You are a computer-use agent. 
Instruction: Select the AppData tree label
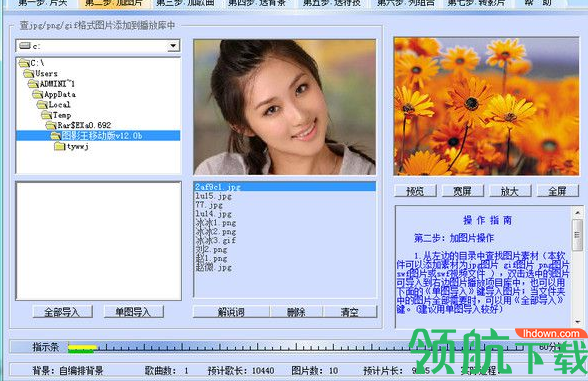point(60,94)
